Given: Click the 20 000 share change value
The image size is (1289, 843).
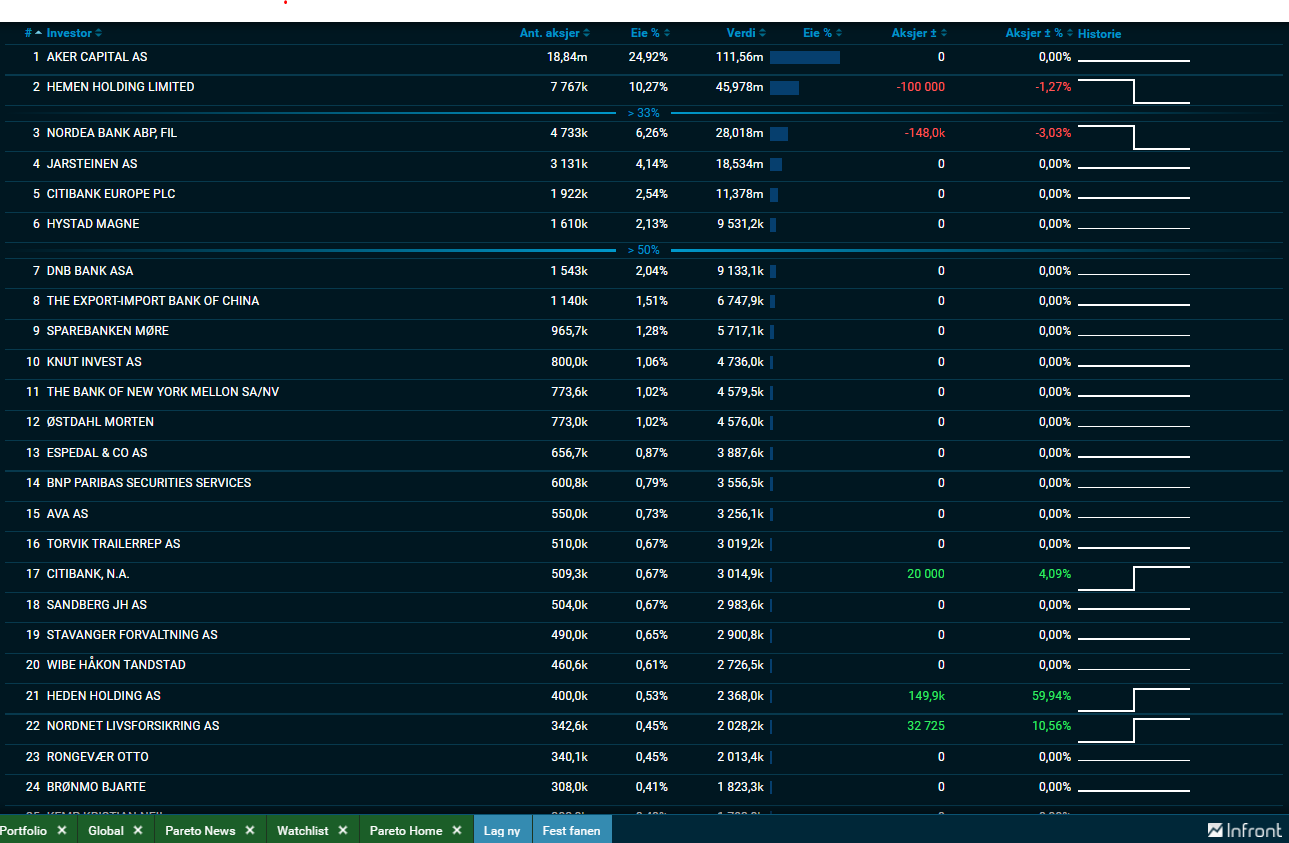Looking at the screenshot, I should click(926, 574).
